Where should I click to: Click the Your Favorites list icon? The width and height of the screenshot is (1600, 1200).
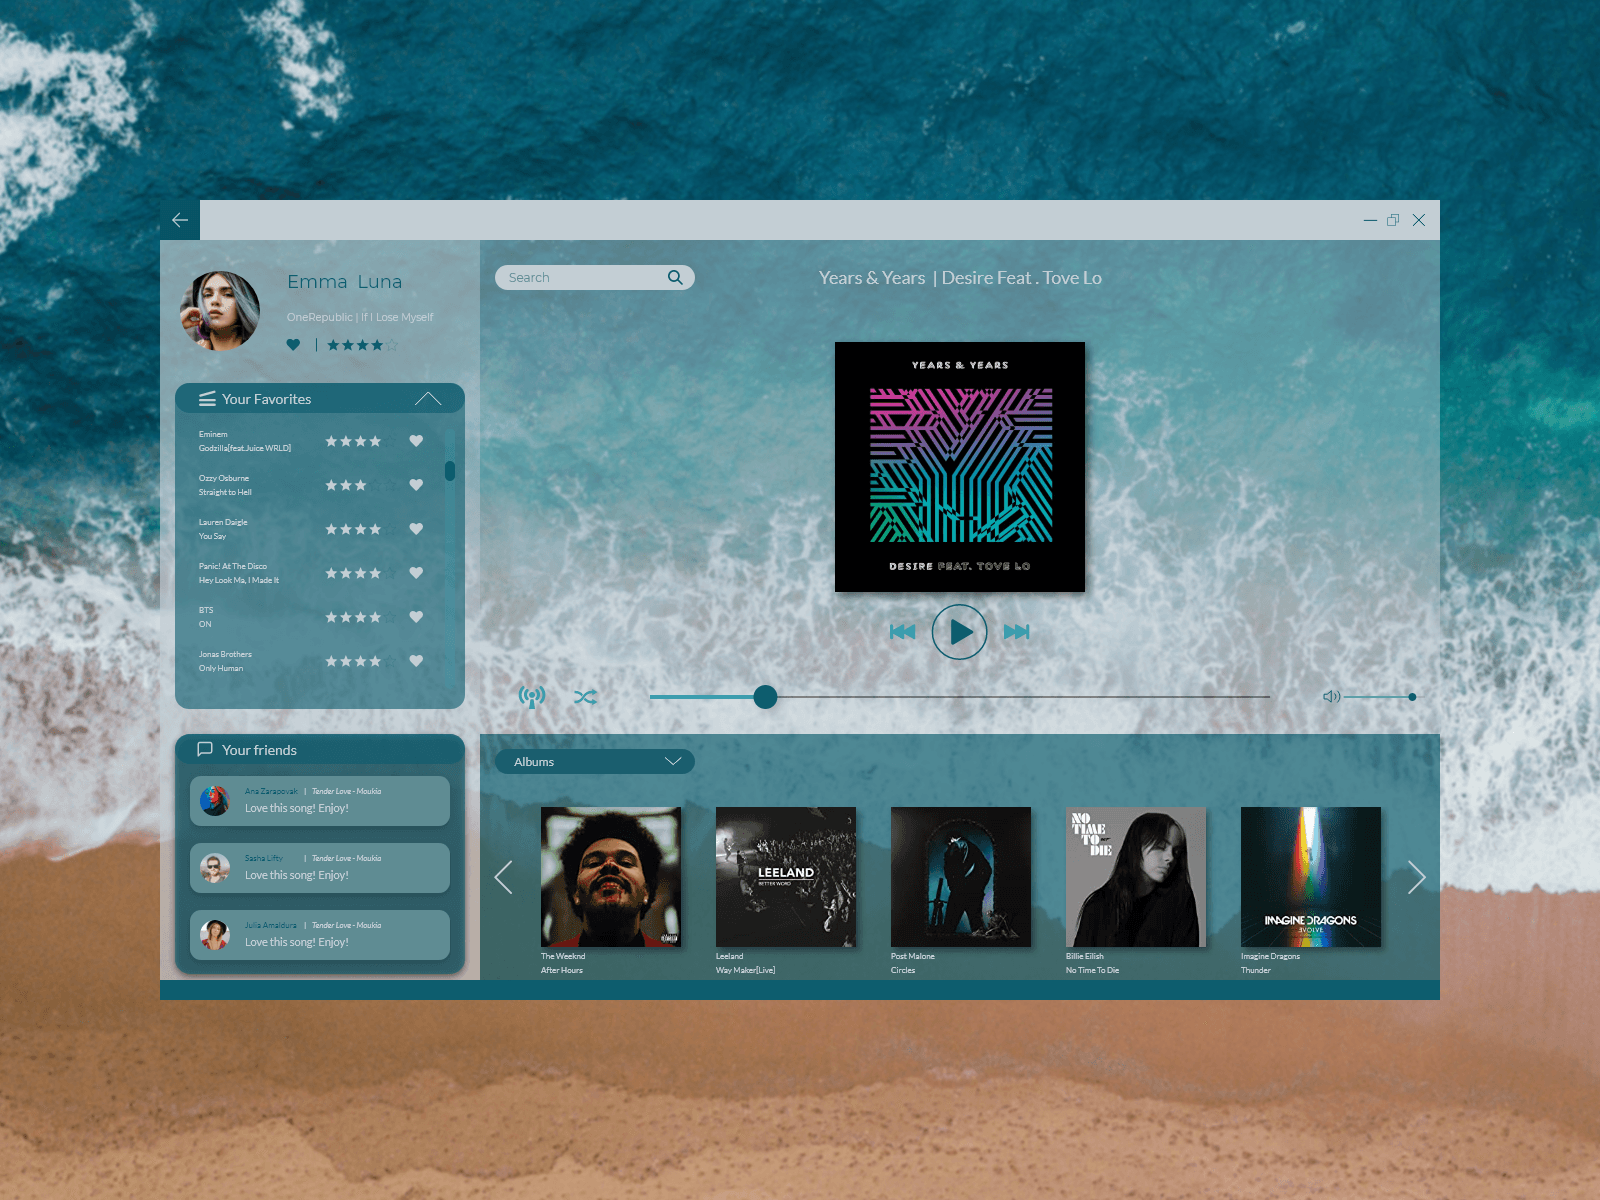207,399
